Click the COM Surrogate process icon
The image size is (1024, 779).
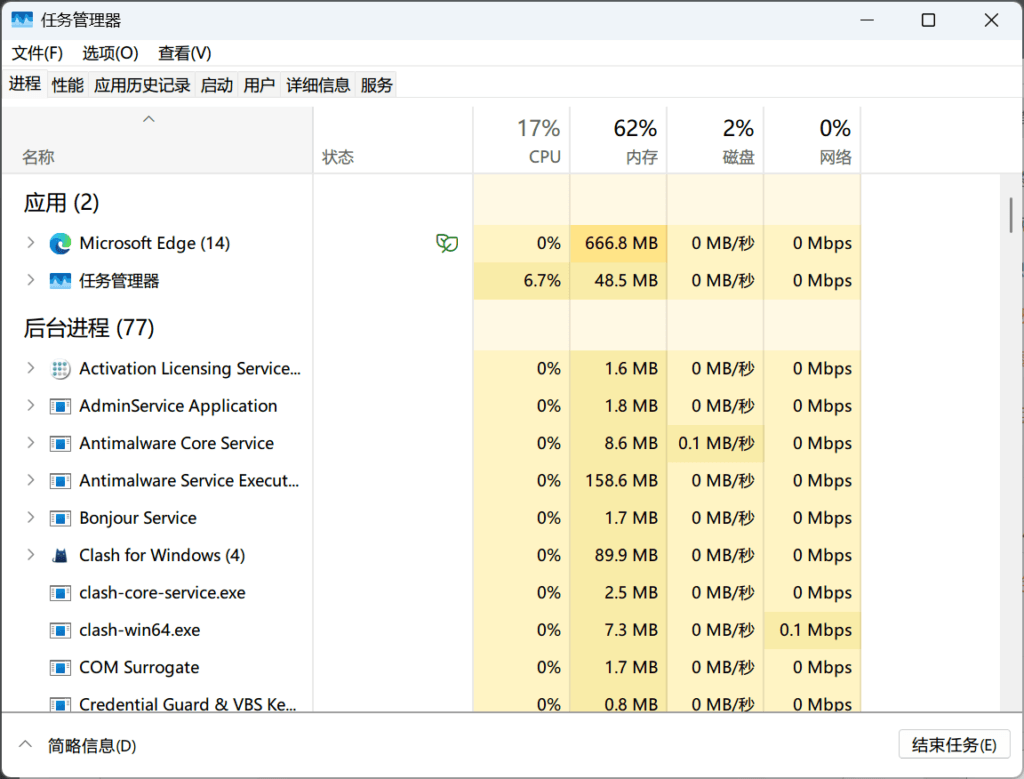[60, 668]
